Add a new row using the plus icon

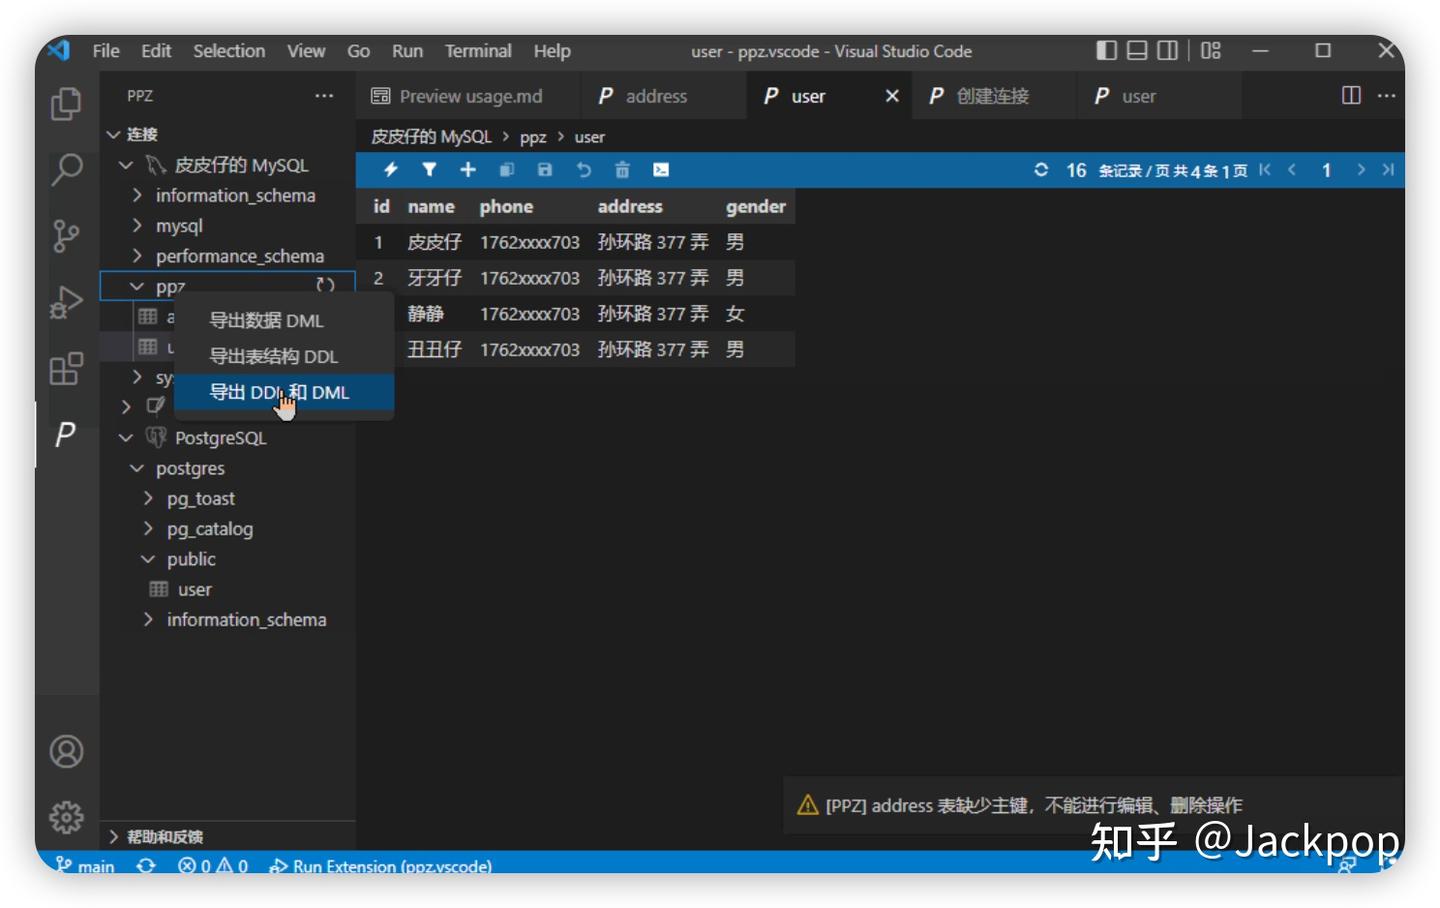pyautogui.click(x=467, y=170)
